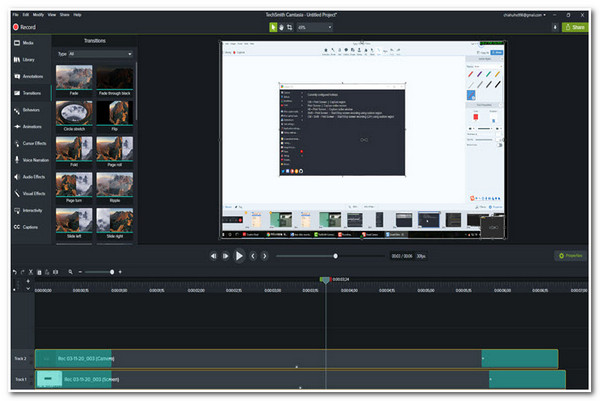Open the Share menu in menu bar
This screenshot has height=401, width=600.
(64, 15)
